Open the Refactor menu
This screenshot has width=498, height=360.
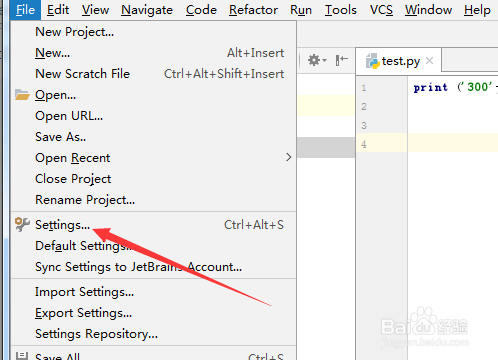click(x=253, y=10)
